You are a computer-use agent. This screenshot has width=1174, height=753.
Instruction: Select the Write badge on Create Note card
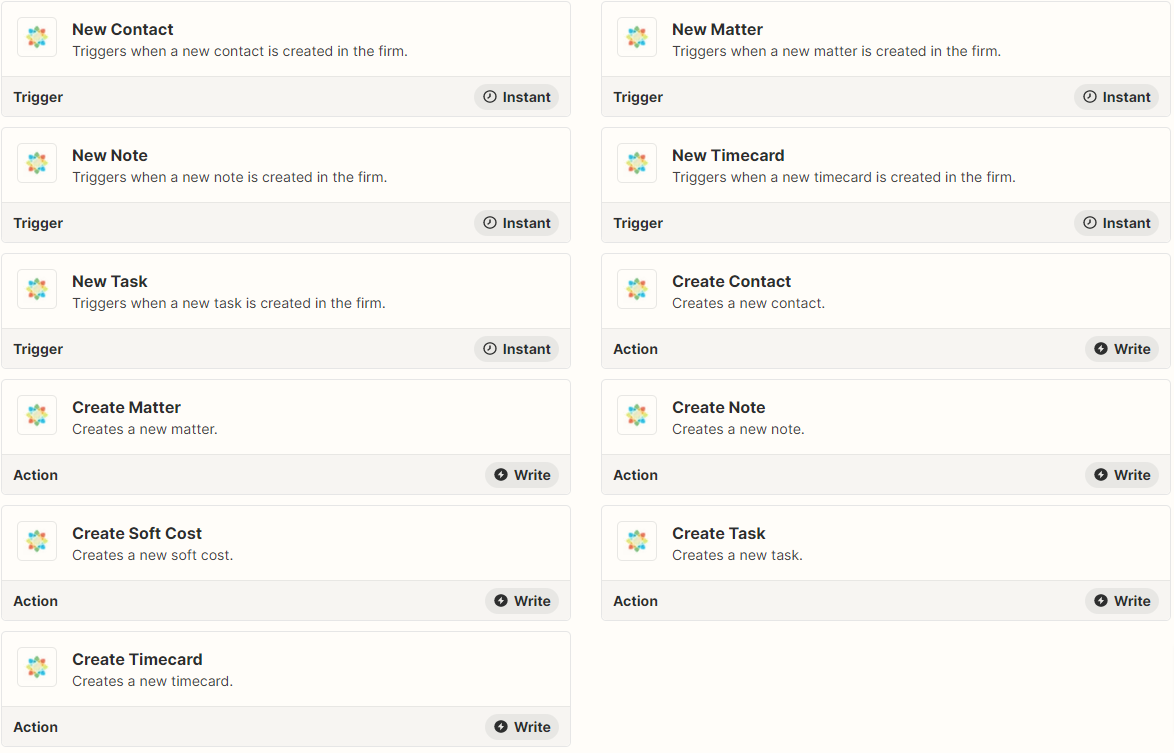pos(1122,475)
